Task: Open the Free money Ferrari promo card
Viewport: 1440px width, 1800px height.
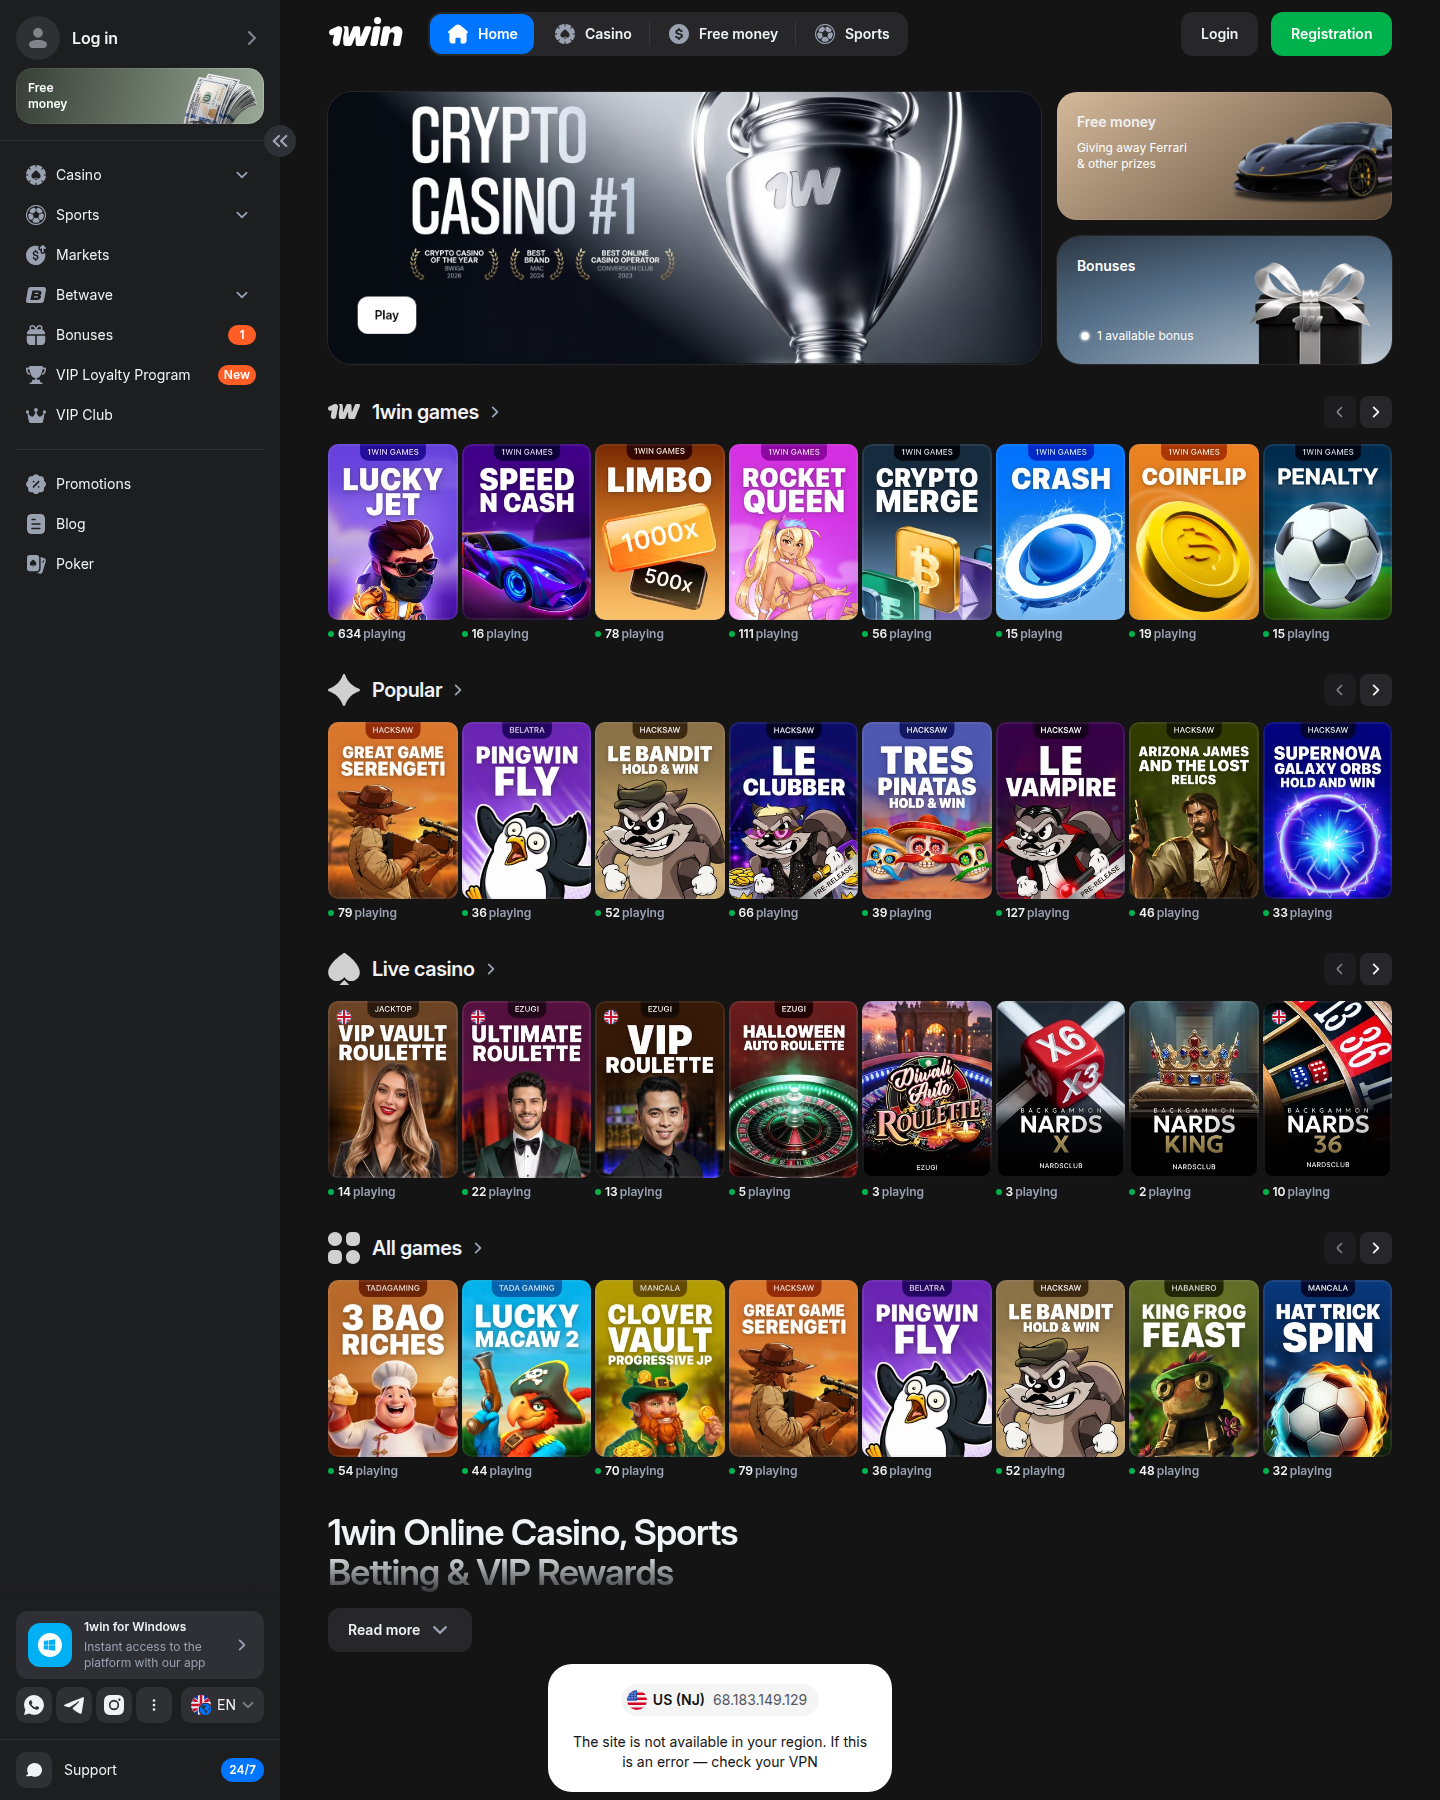Action: (x=1224, y=156)
